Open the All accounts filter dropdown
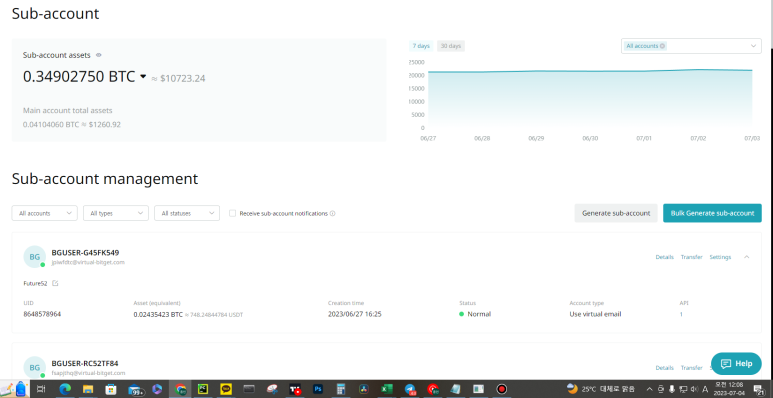 [44, 213]
